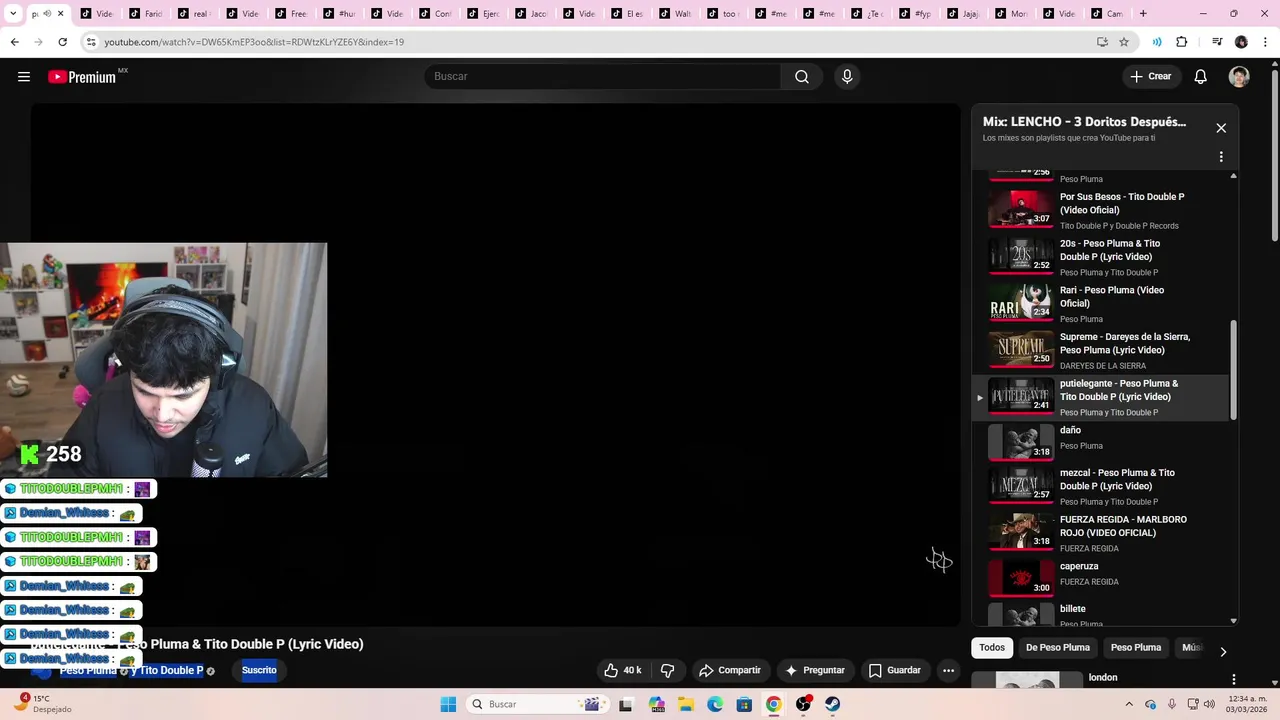Like the video with thumbs up
The image size is (1280, 720).
(x=622, y=670)
